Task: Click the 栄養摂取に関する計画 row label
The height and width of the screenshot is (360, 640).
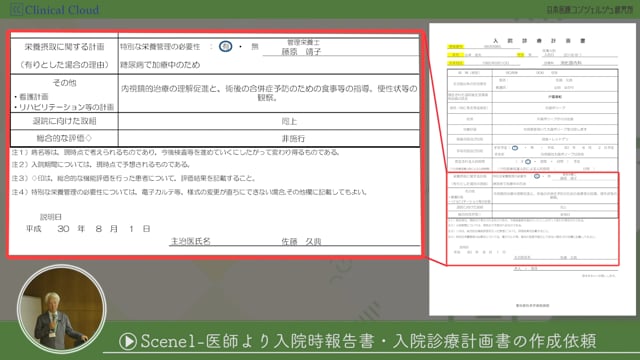Action: point(64,47)
